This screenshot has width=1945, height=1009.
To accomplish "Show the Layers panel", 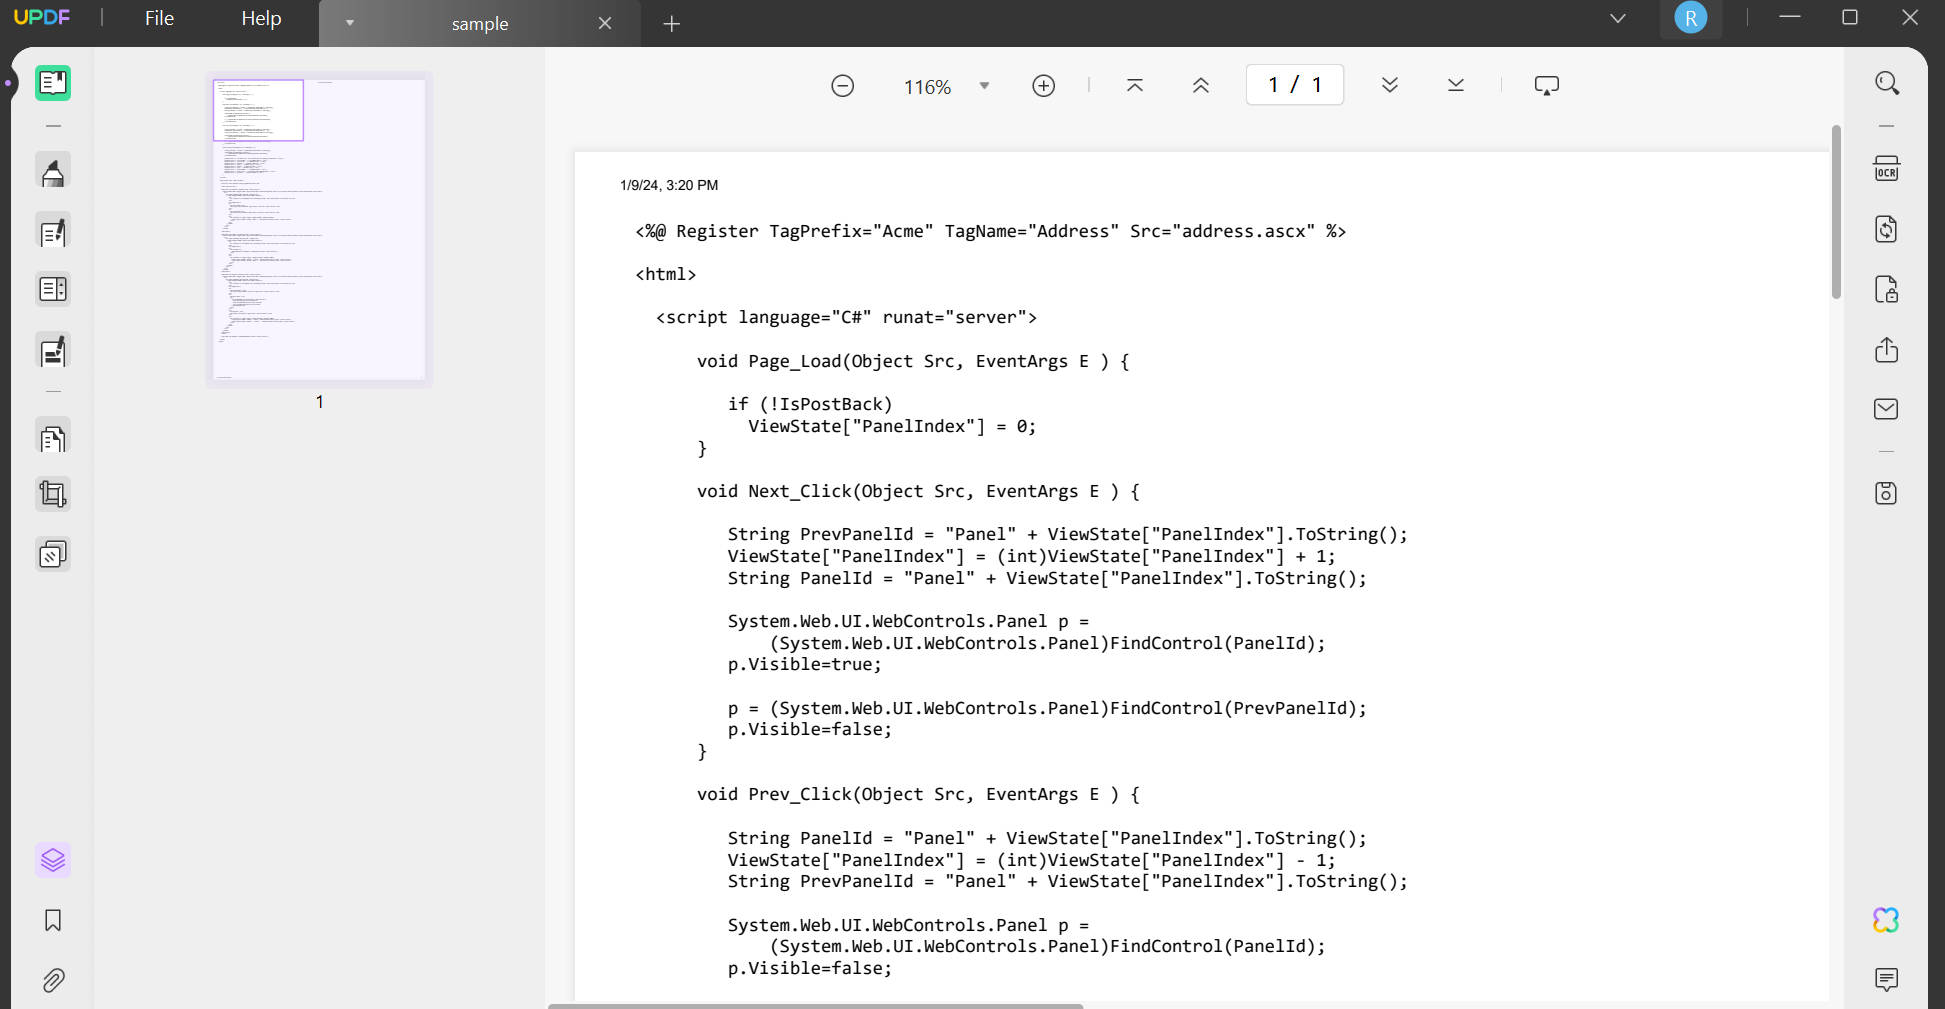I will coord(53,860).
